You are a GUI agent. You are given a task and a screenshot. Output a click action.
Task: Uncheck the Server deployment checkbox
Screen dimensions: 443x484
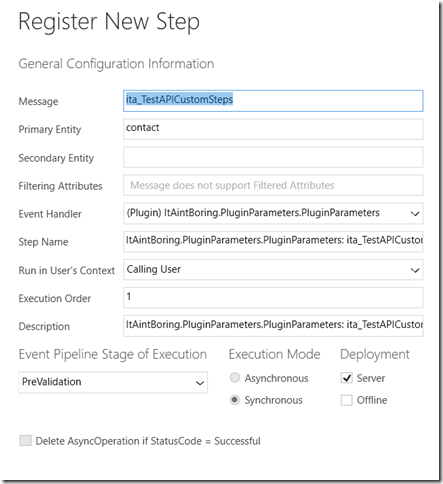point(346,378)
